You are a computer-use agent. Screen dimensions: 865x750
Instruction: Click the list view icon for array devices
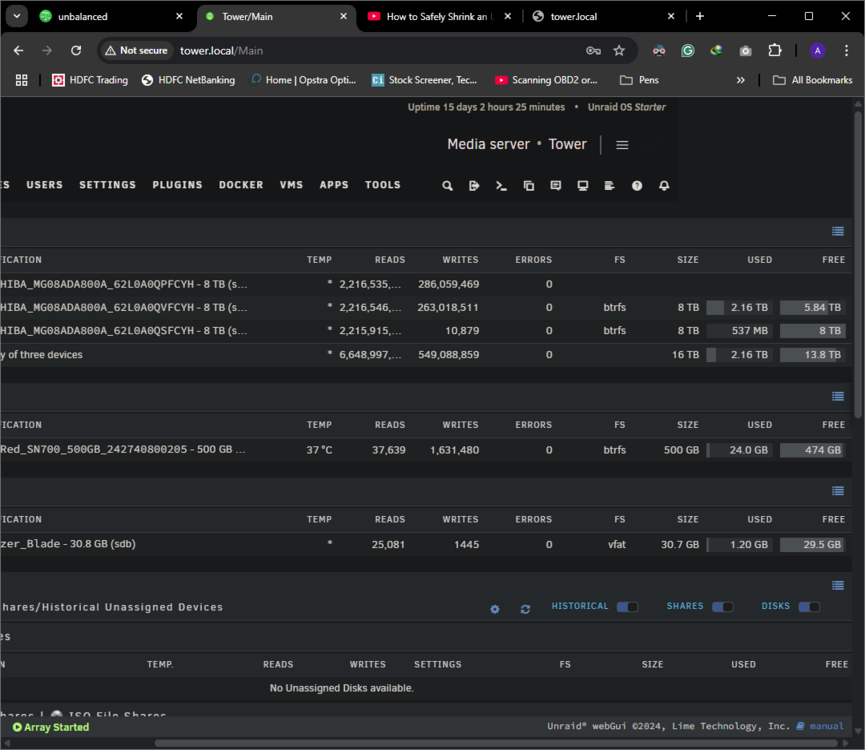837,231
